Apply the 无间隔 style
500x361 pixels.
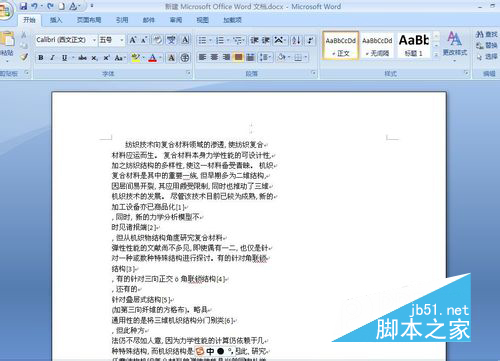pyautogui.click(x=377, y=46)
